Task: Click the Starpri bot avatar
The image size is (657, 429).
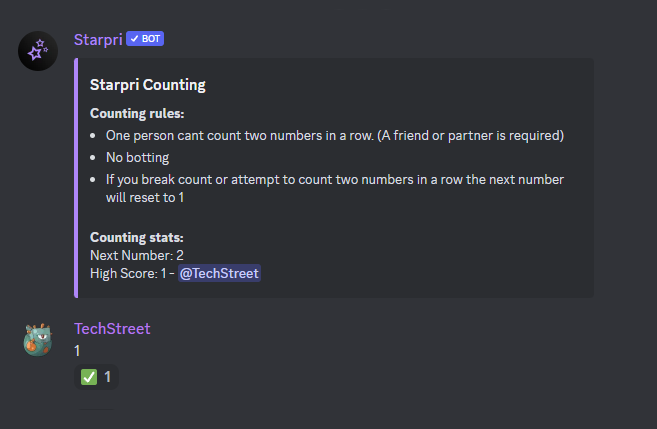Action: [38, 51]
